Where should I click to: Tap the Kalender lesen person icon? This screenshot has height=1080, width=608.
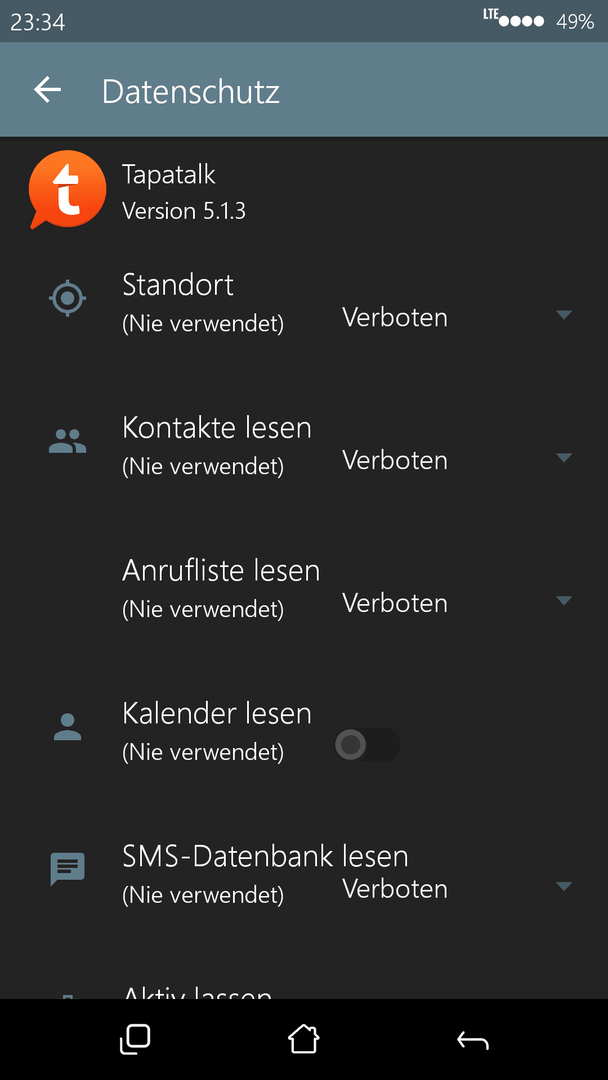click(x=67, y=727)
